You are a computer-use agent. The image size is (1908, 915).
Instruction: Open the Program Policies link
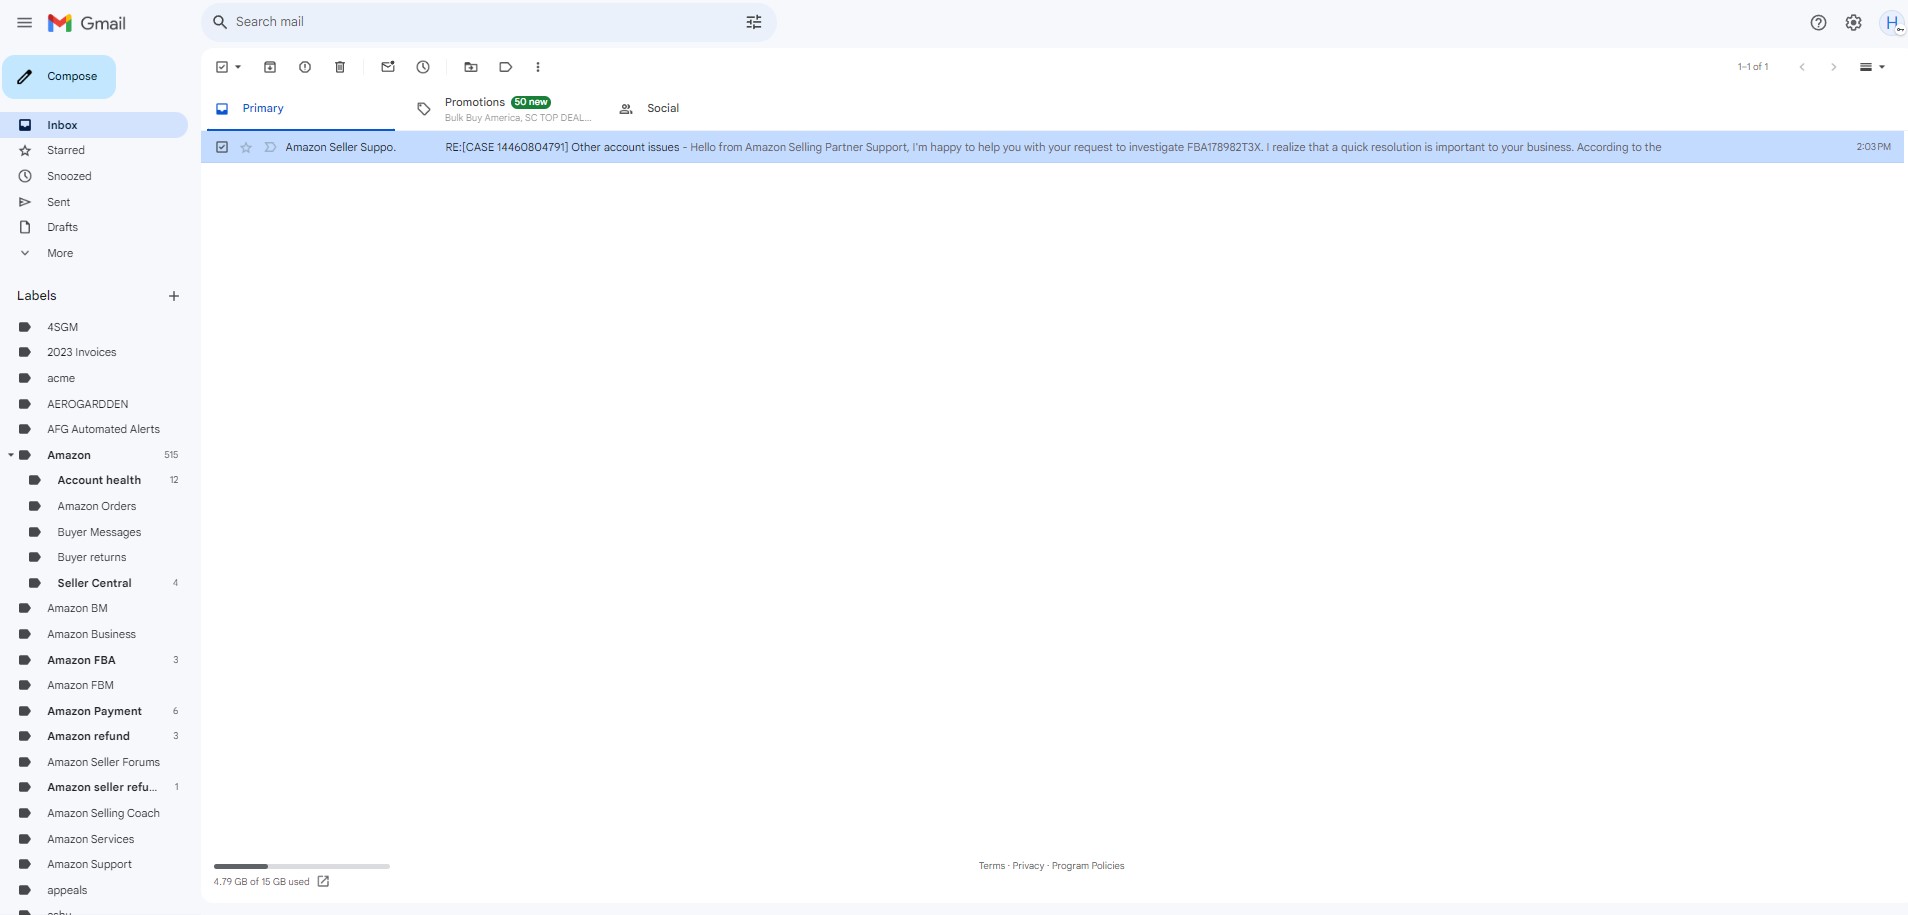click(x=1088, y=866)
